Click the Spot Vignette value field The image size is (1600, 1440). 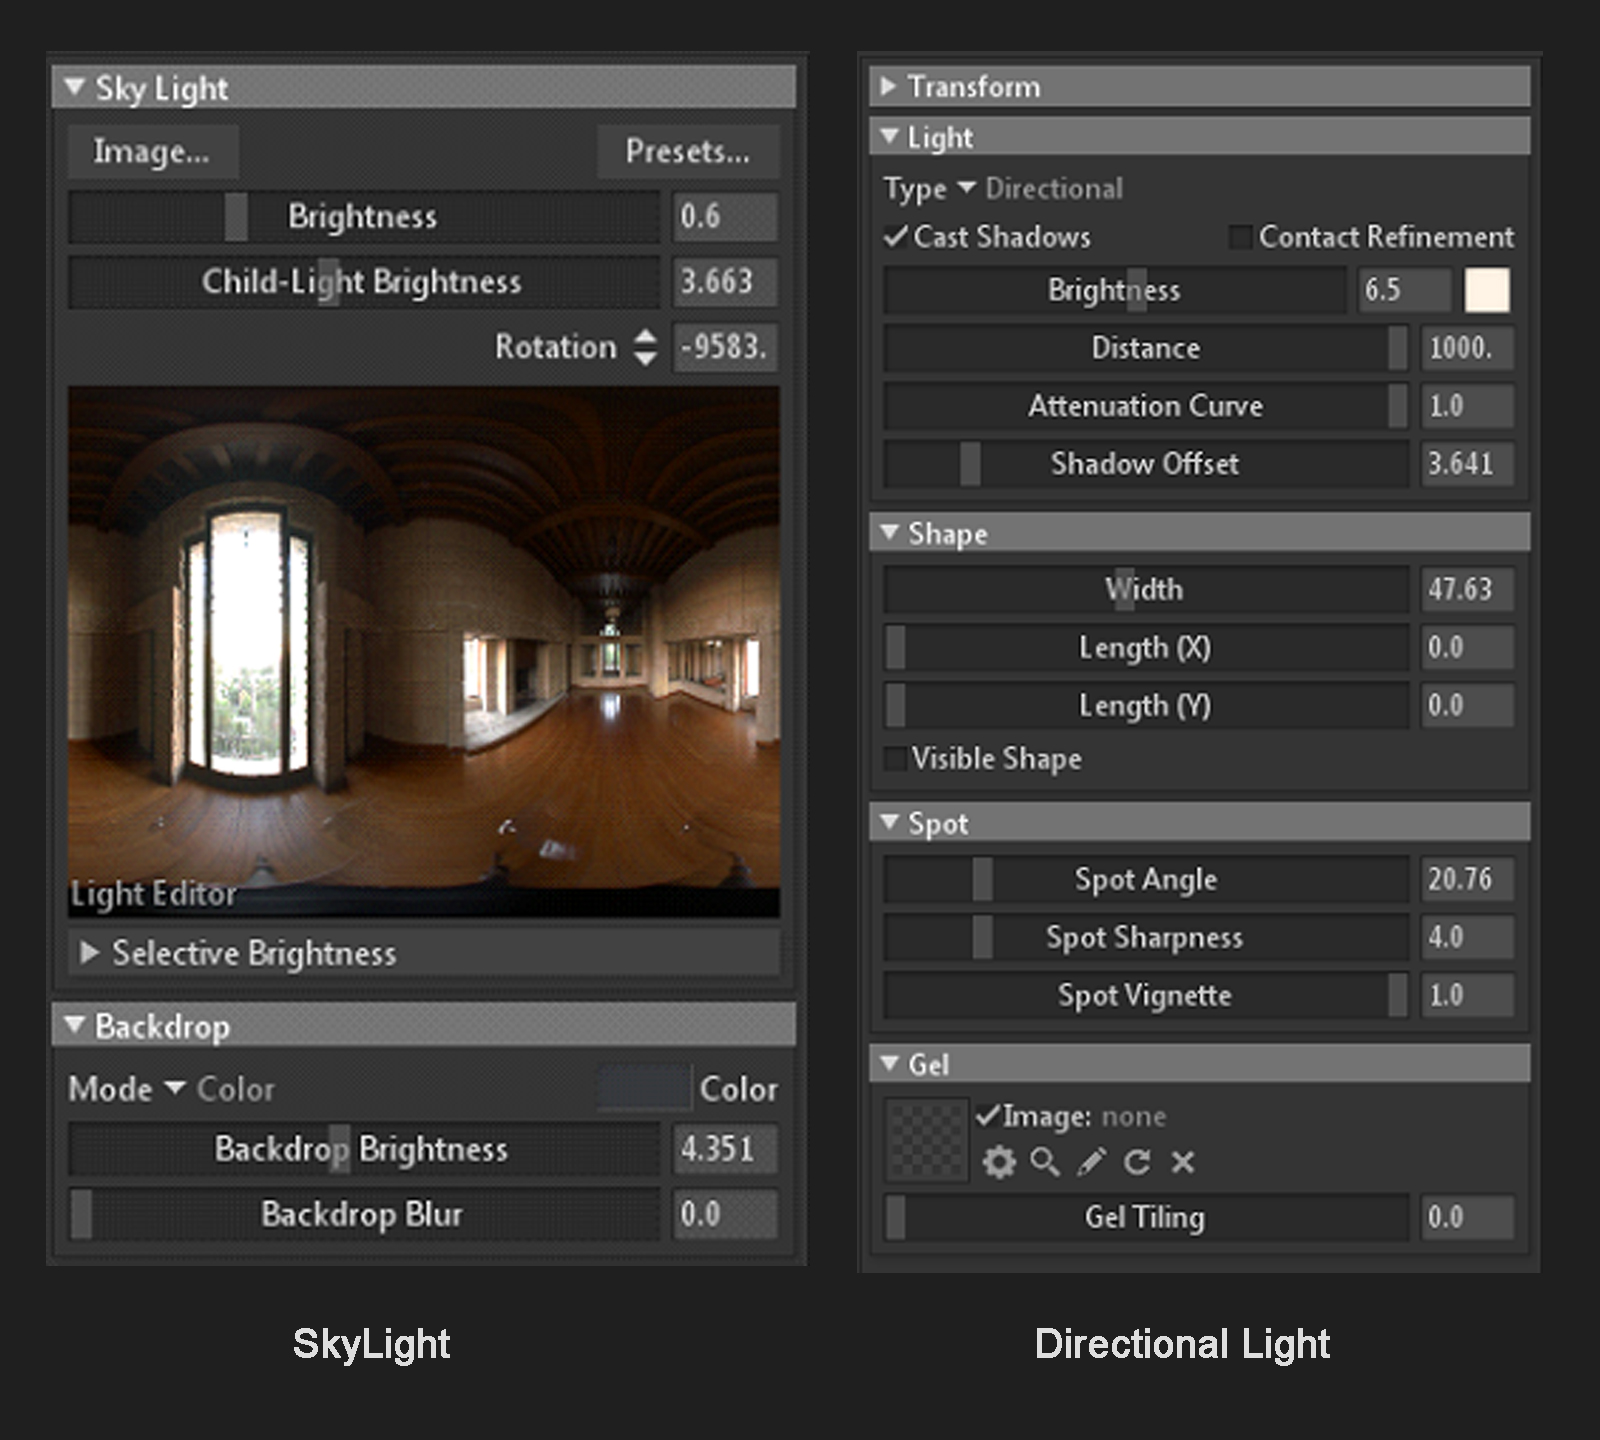pyautogui.click(x=1467, y=995)
